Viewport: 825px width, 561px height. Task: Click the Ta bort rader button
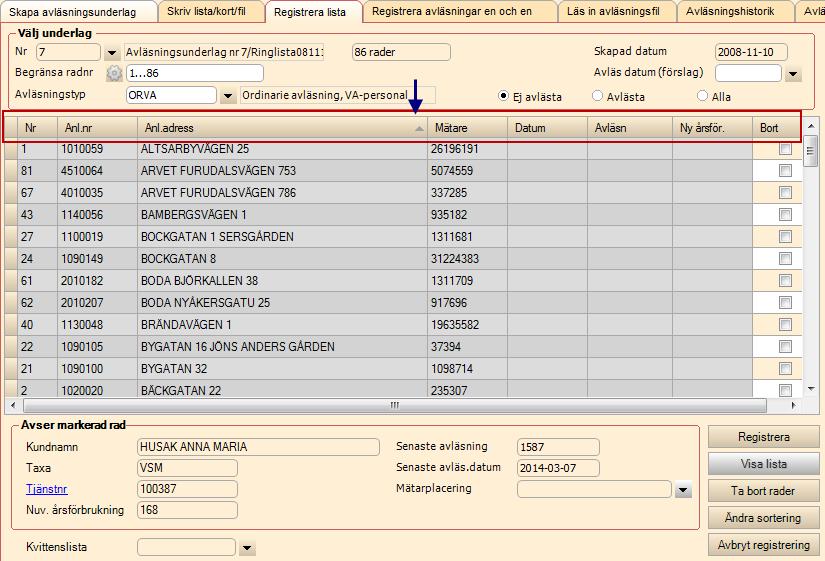click(763, 490)
